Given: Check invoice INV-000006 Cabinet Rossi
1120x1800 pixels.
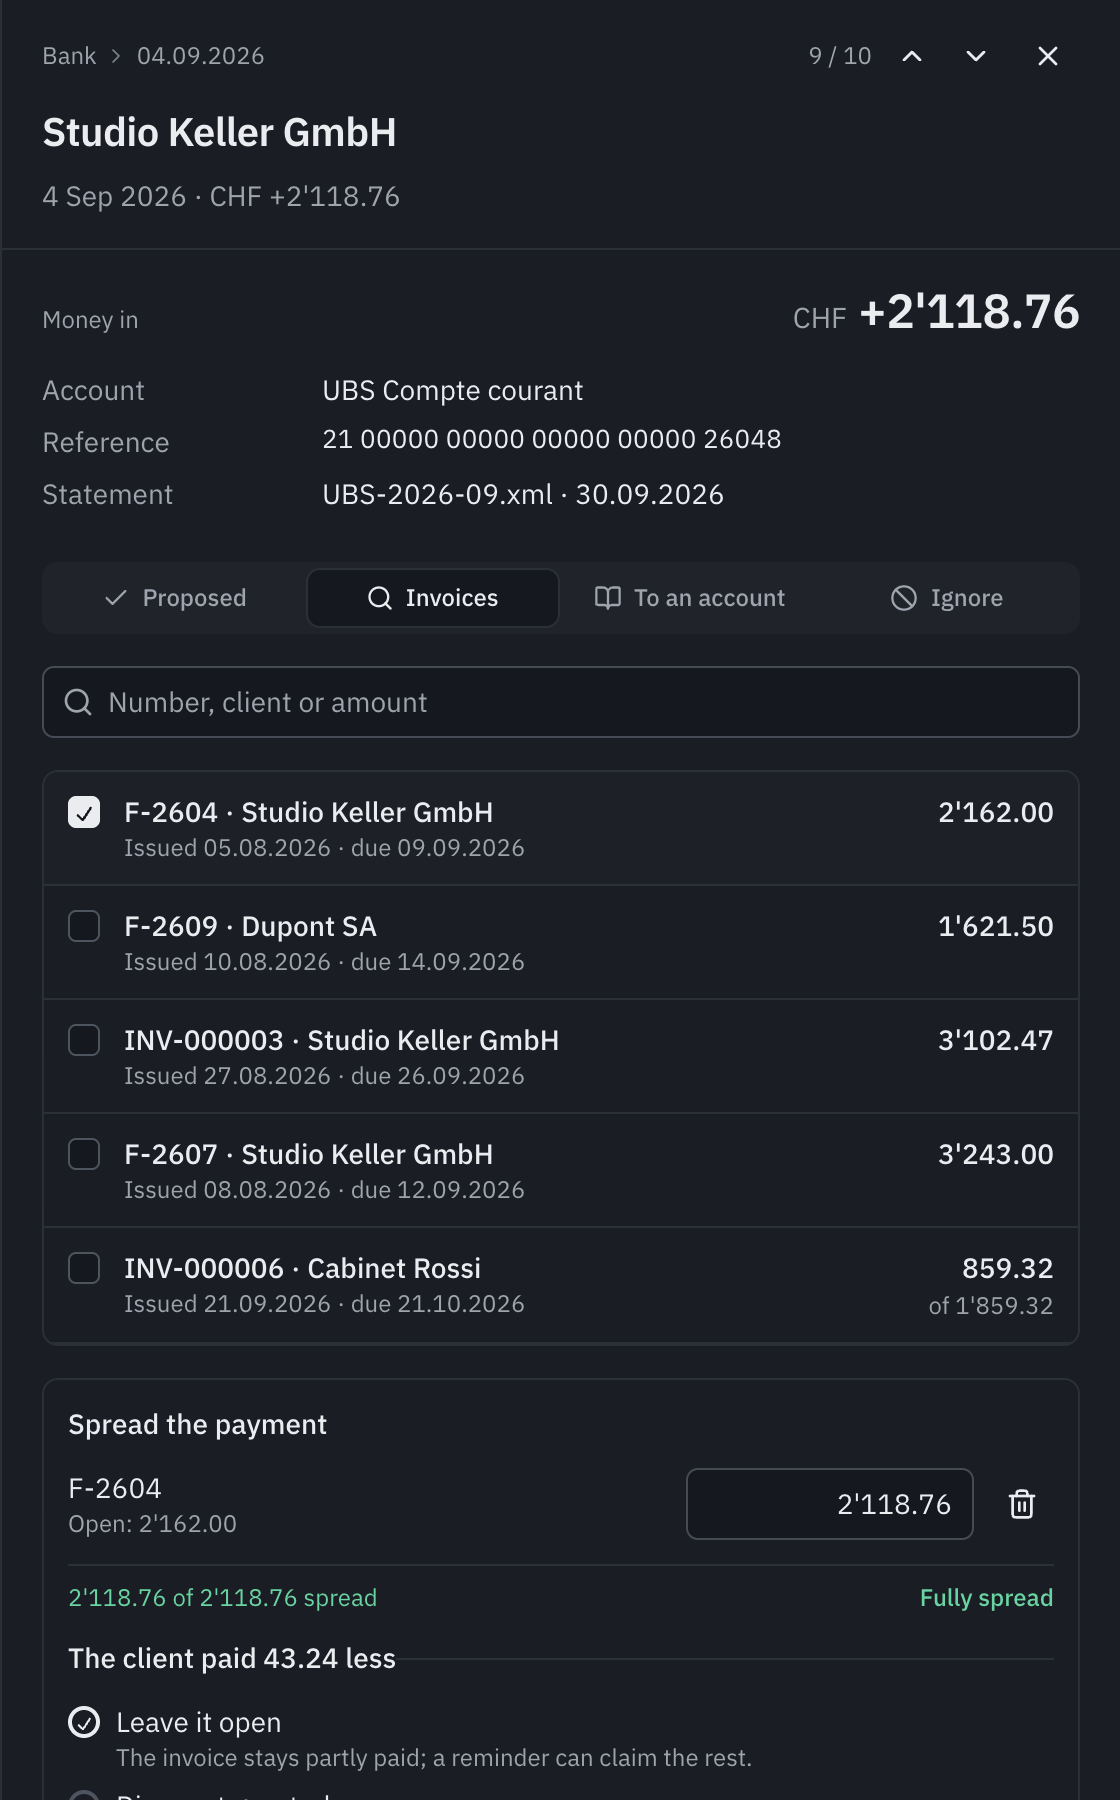Looking at the screenshot, I should click(x=84, y=1268).
